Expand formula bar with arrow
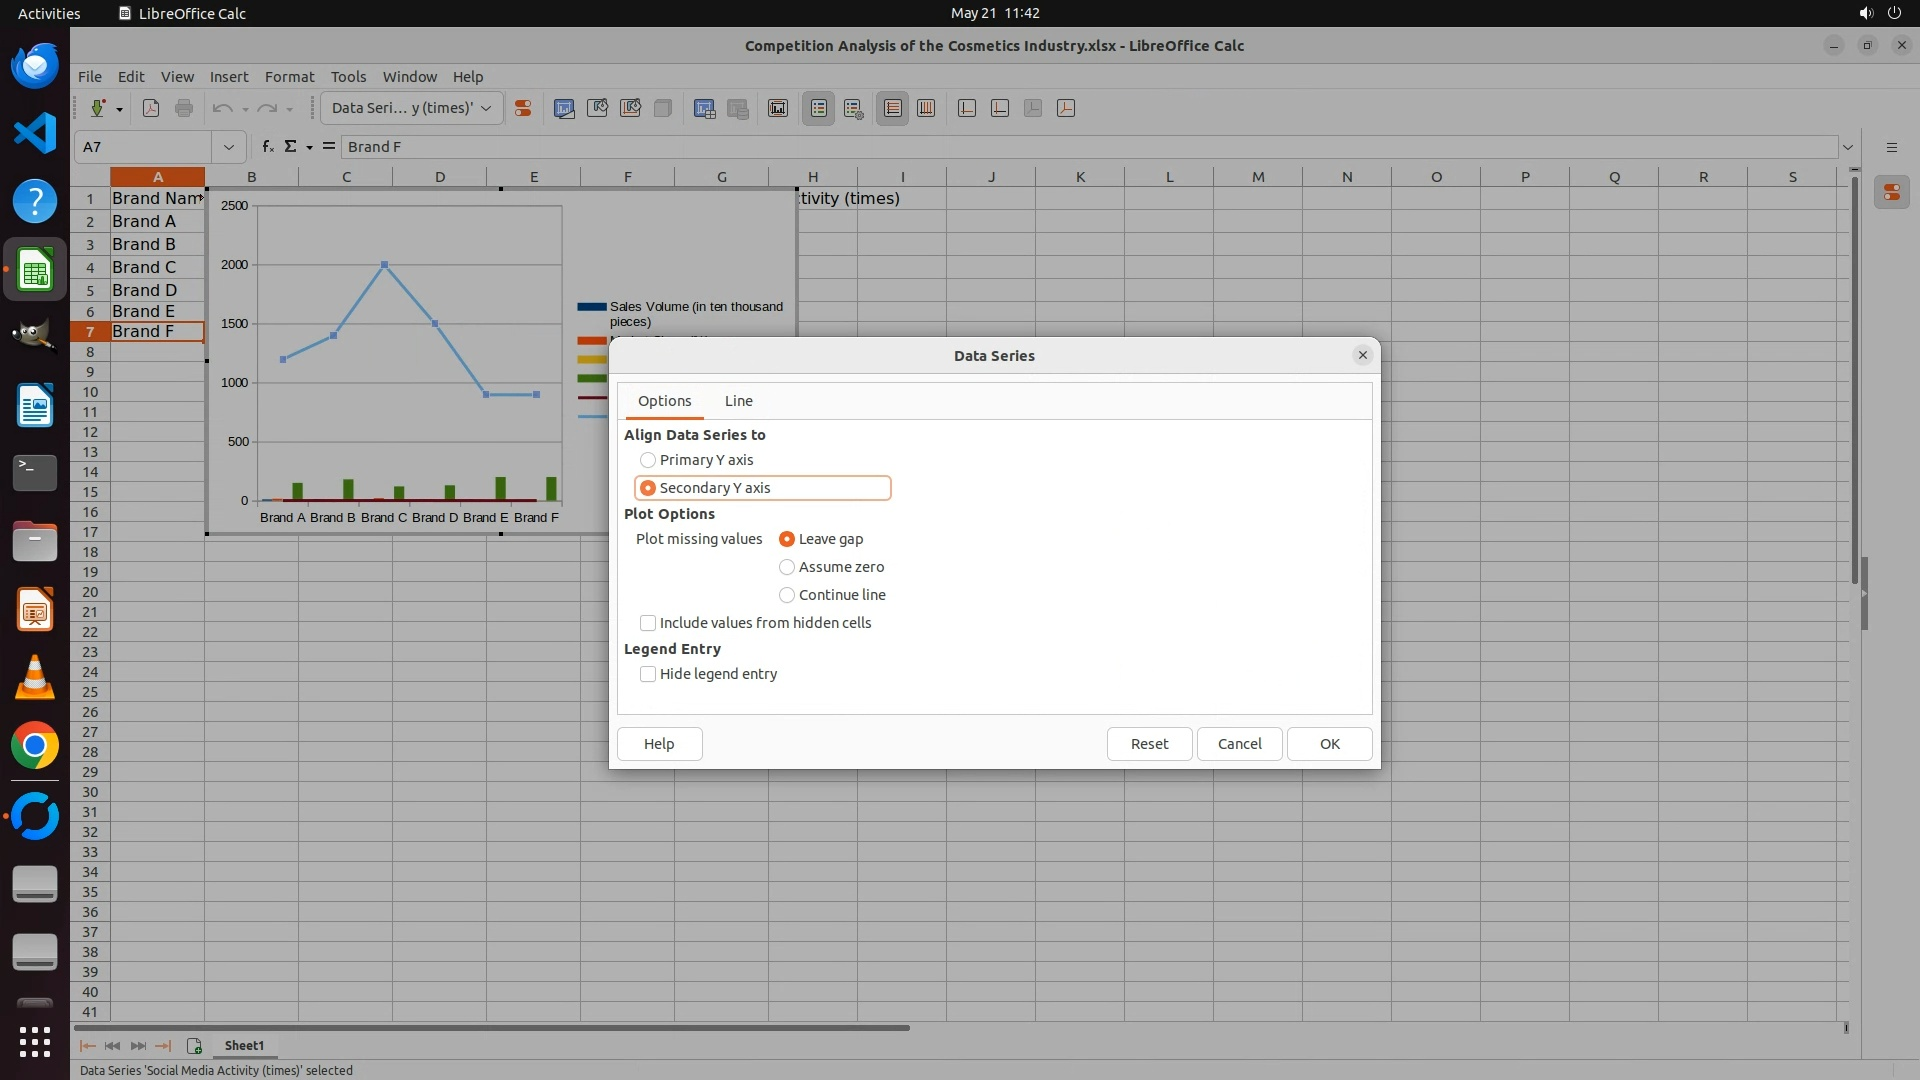The image size is (1920, 1080). coord(1847,147)
